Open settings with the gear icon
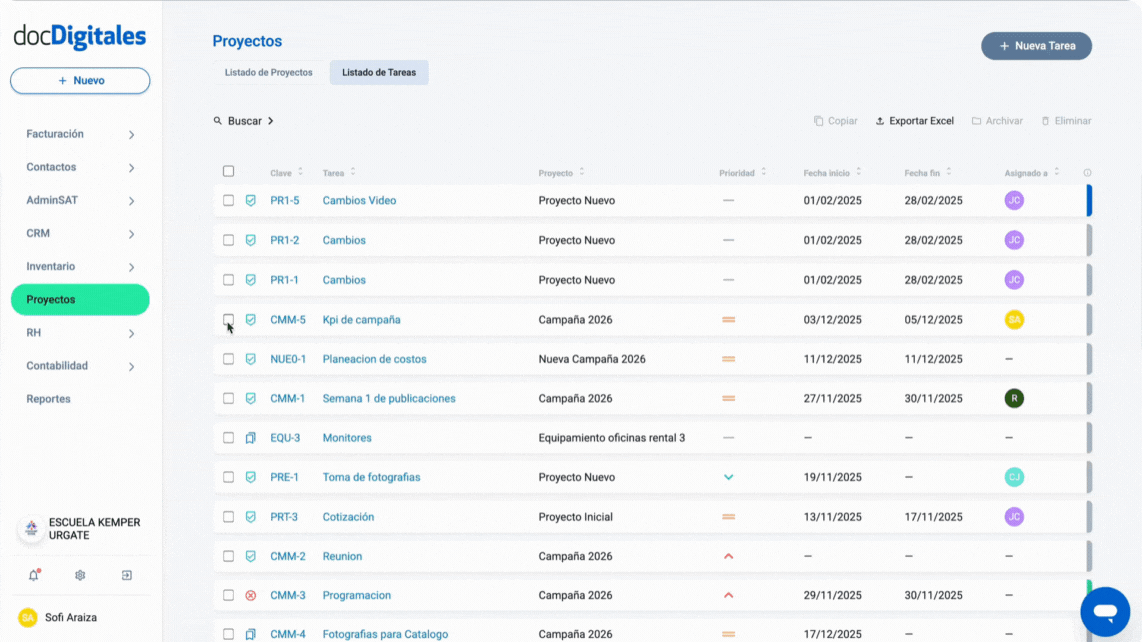This screenshot has height=642, width=1142. (79, 575)
